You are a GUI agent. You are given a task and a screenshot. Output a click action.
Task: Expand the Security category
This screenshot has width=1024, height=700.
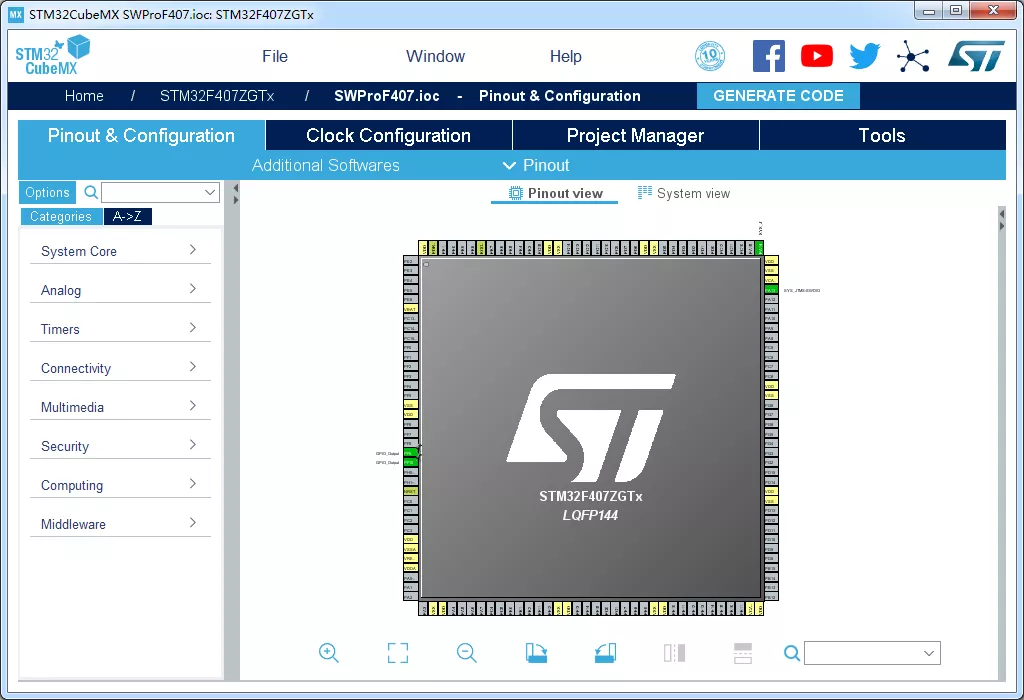[x=120, y=447]
